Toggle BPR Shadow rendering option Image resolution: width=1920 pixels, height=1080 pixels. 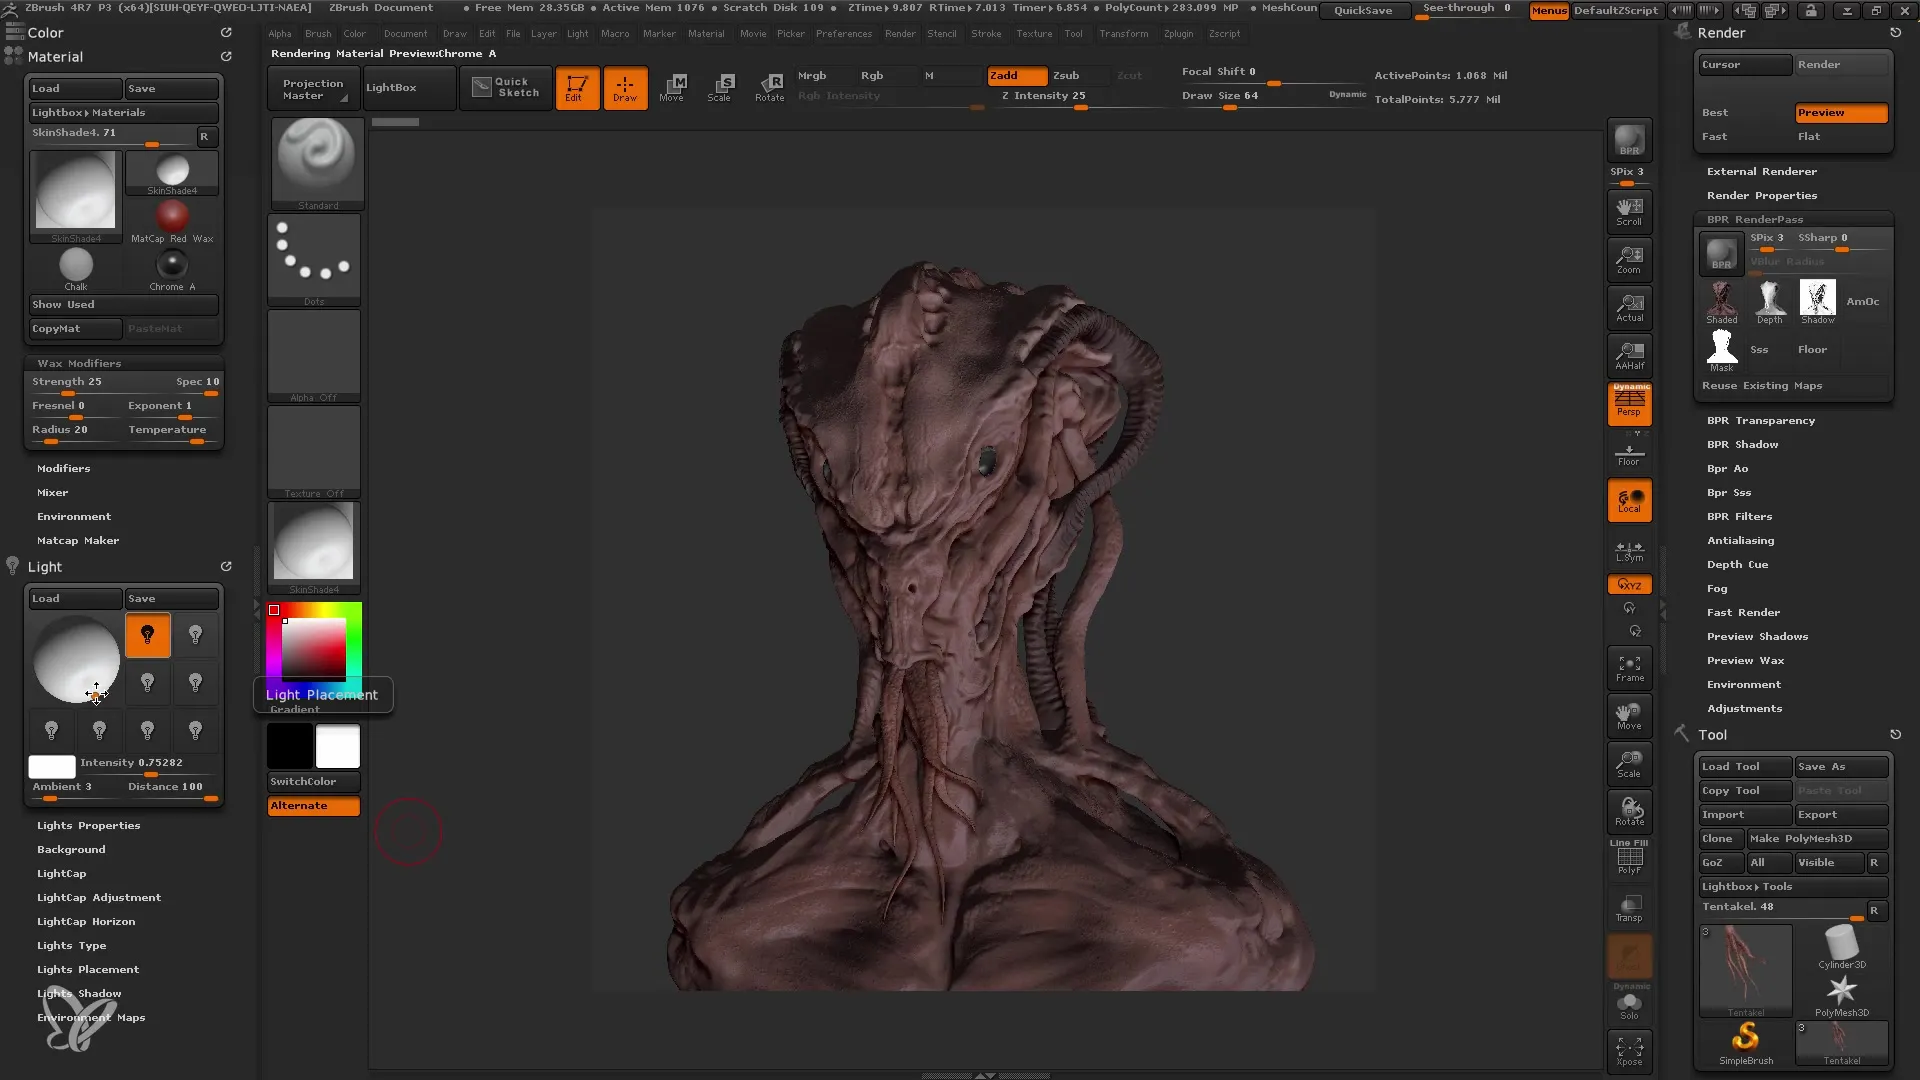1742,444
